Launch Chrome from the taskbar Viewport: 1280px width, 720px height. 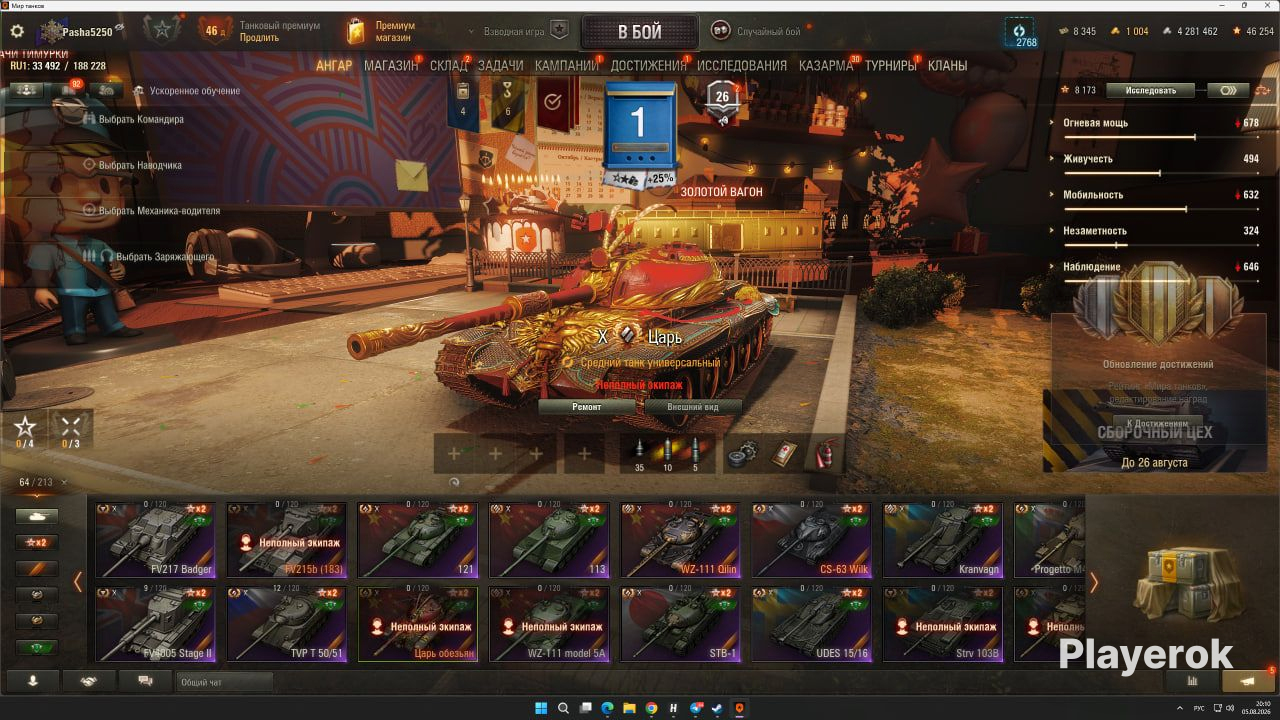(x=651, y=708)
